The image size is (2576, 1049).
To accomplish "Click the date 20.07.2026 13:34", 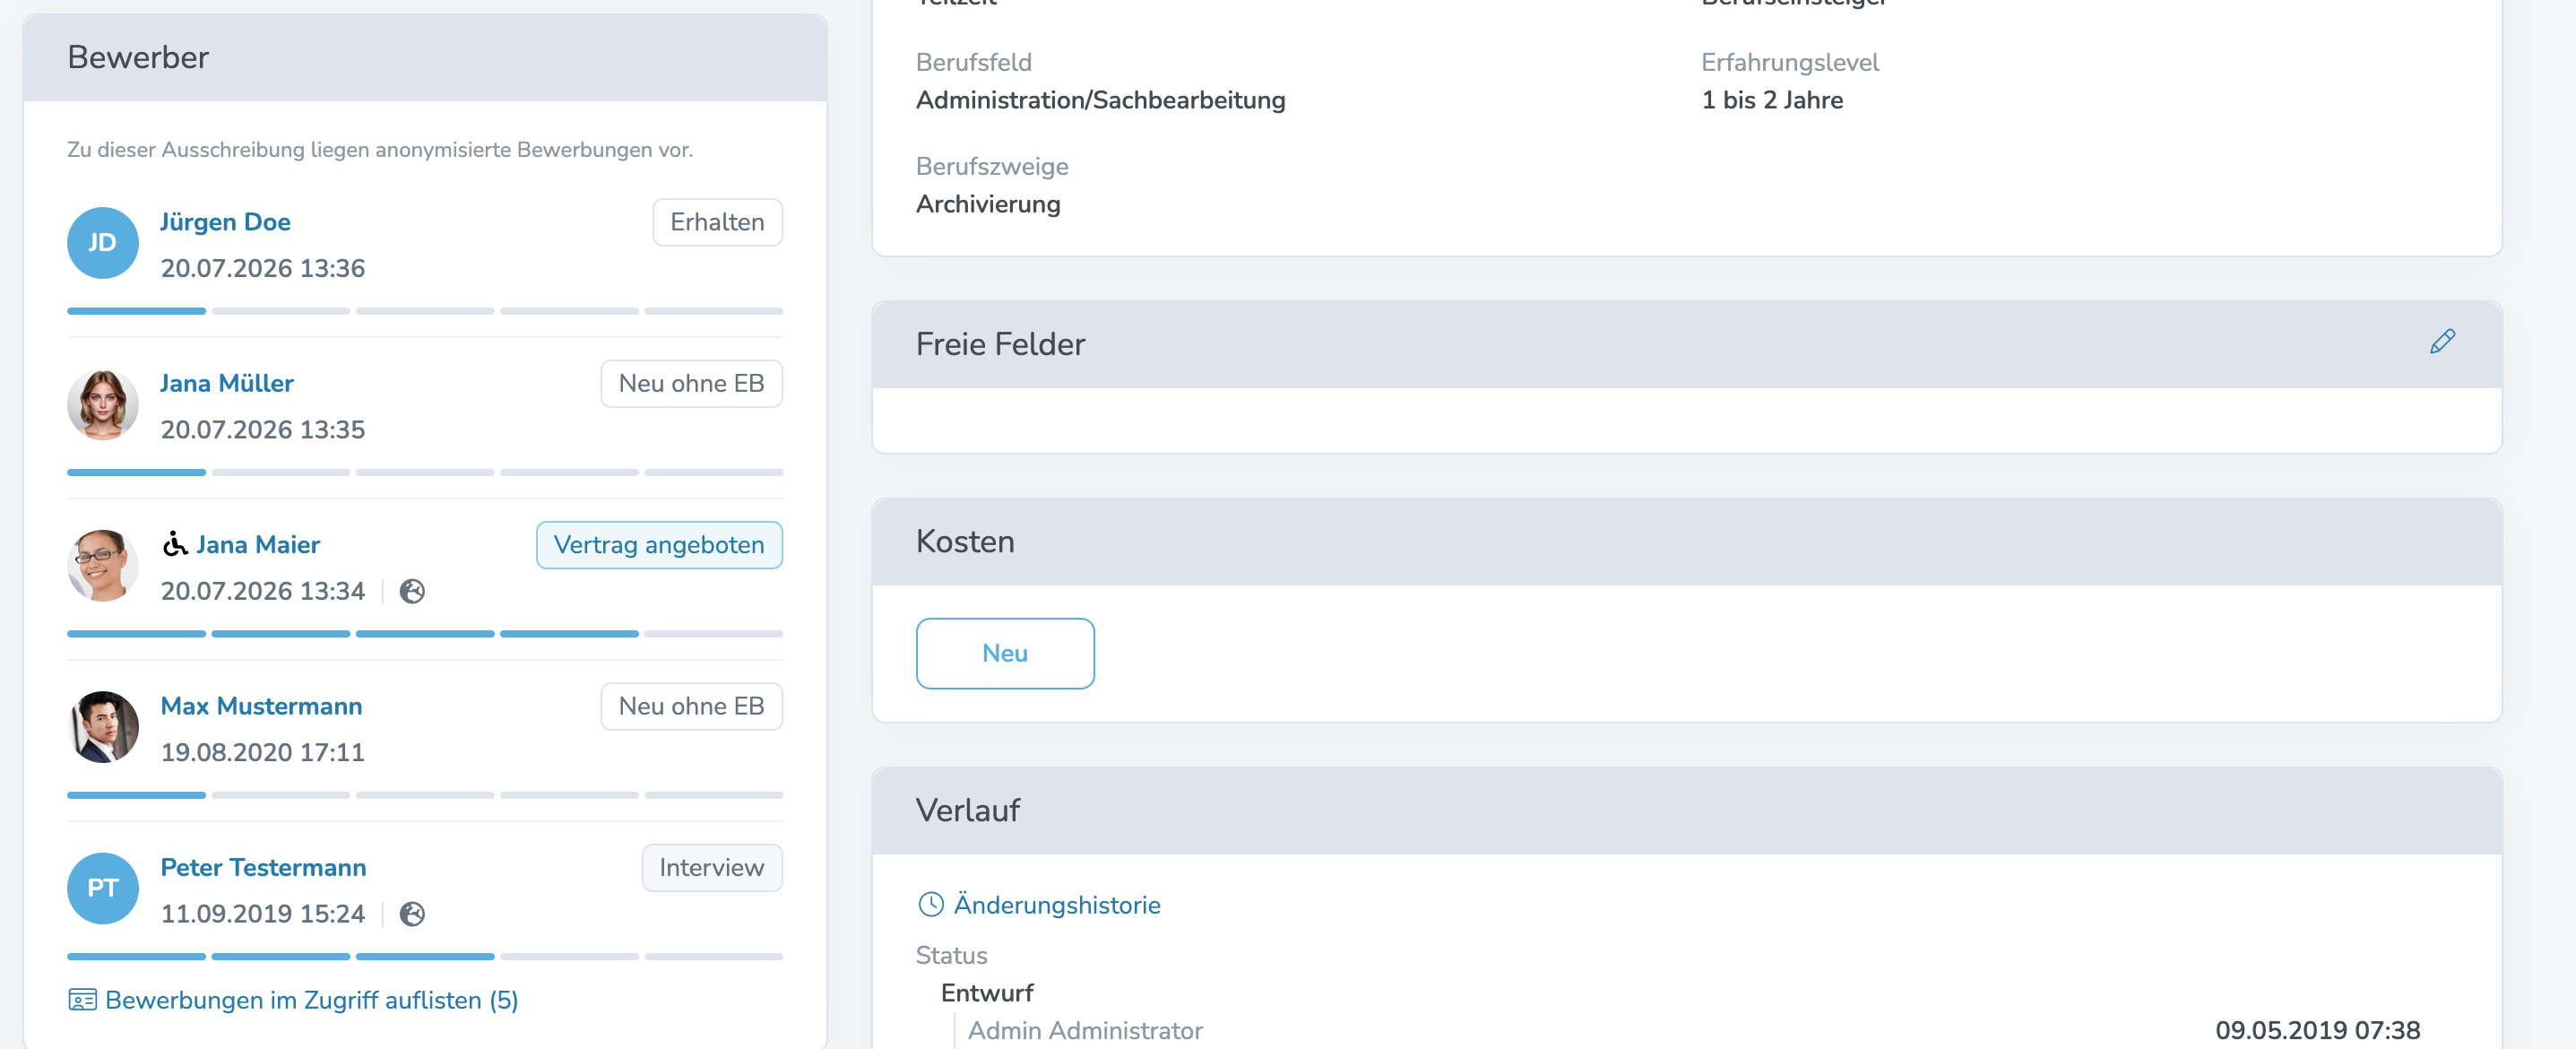I will click(262, 591).
